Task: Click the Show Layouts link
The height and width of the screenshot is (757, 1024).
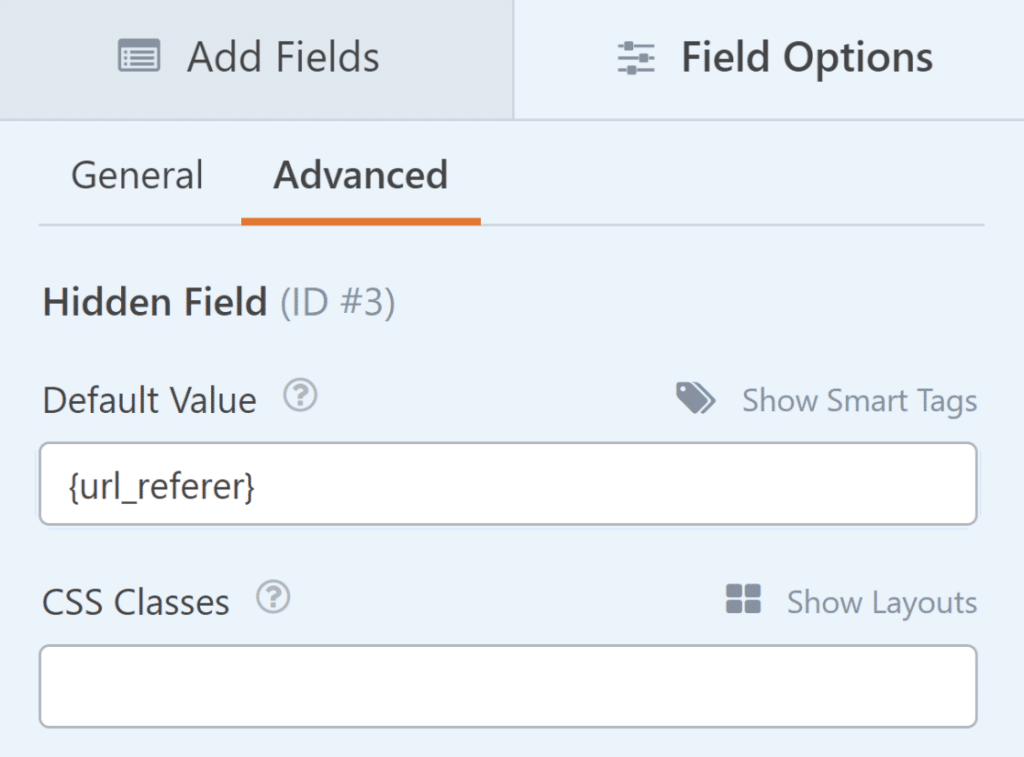Action: click(881, 601)
